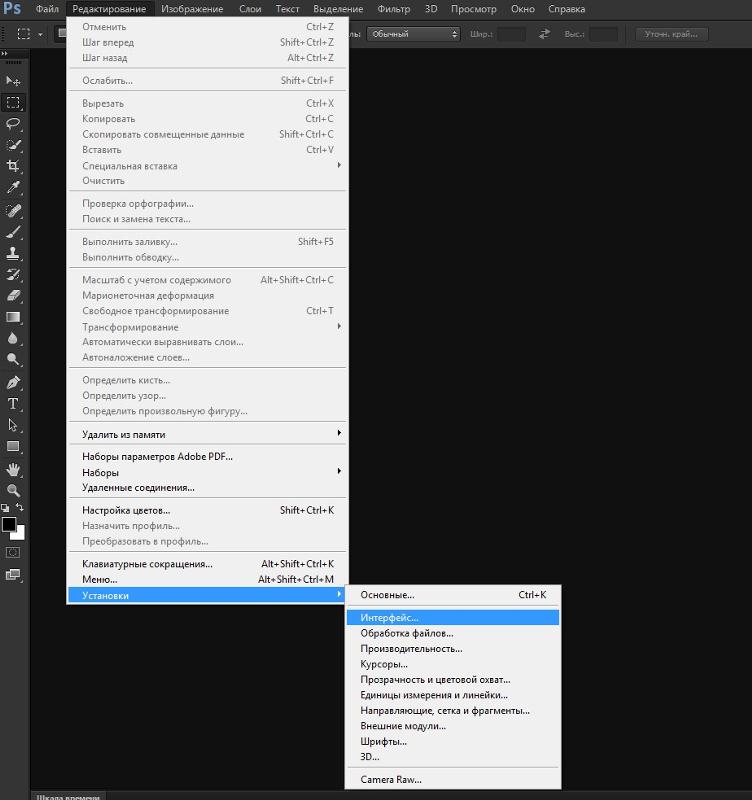Open the Обычный style dropdown
This screenshot has width=752, height=800.
click(x=414, y=34)
